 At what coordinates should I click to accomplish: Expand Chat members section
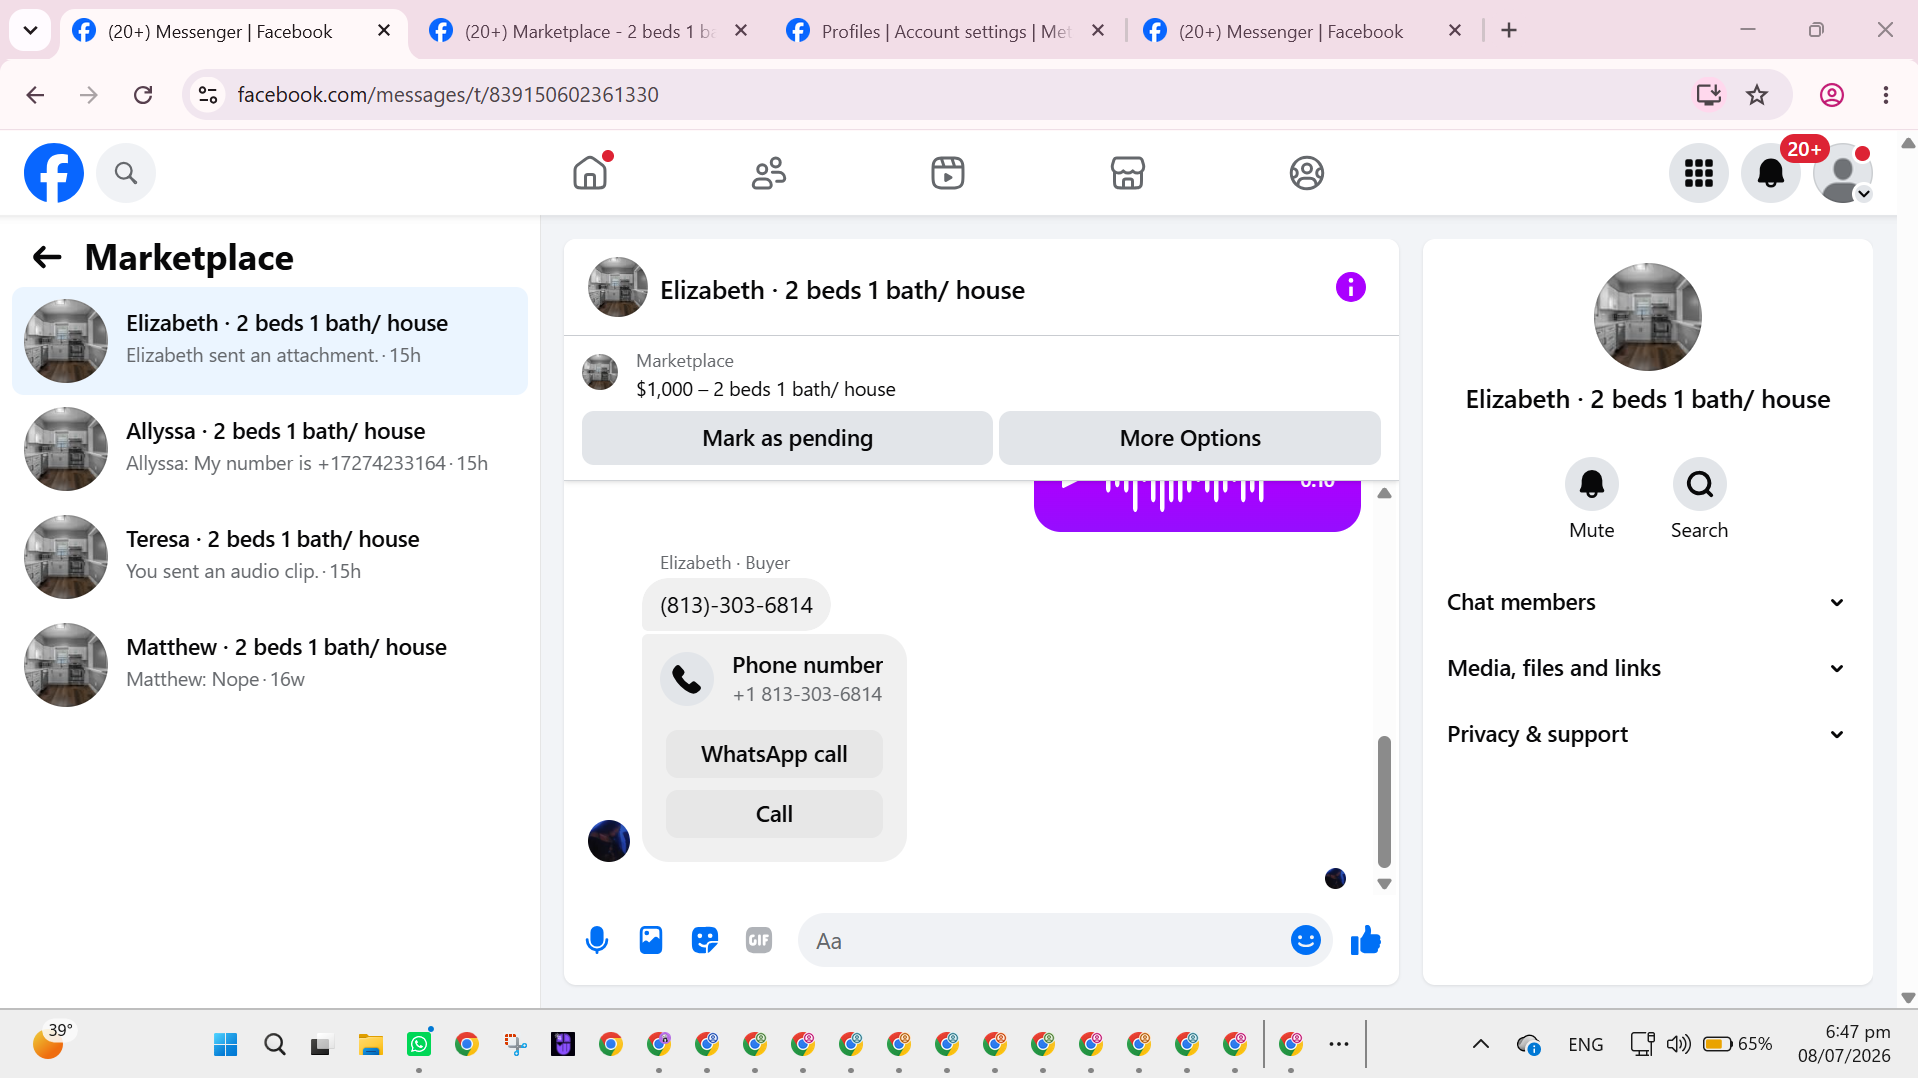1647,602
